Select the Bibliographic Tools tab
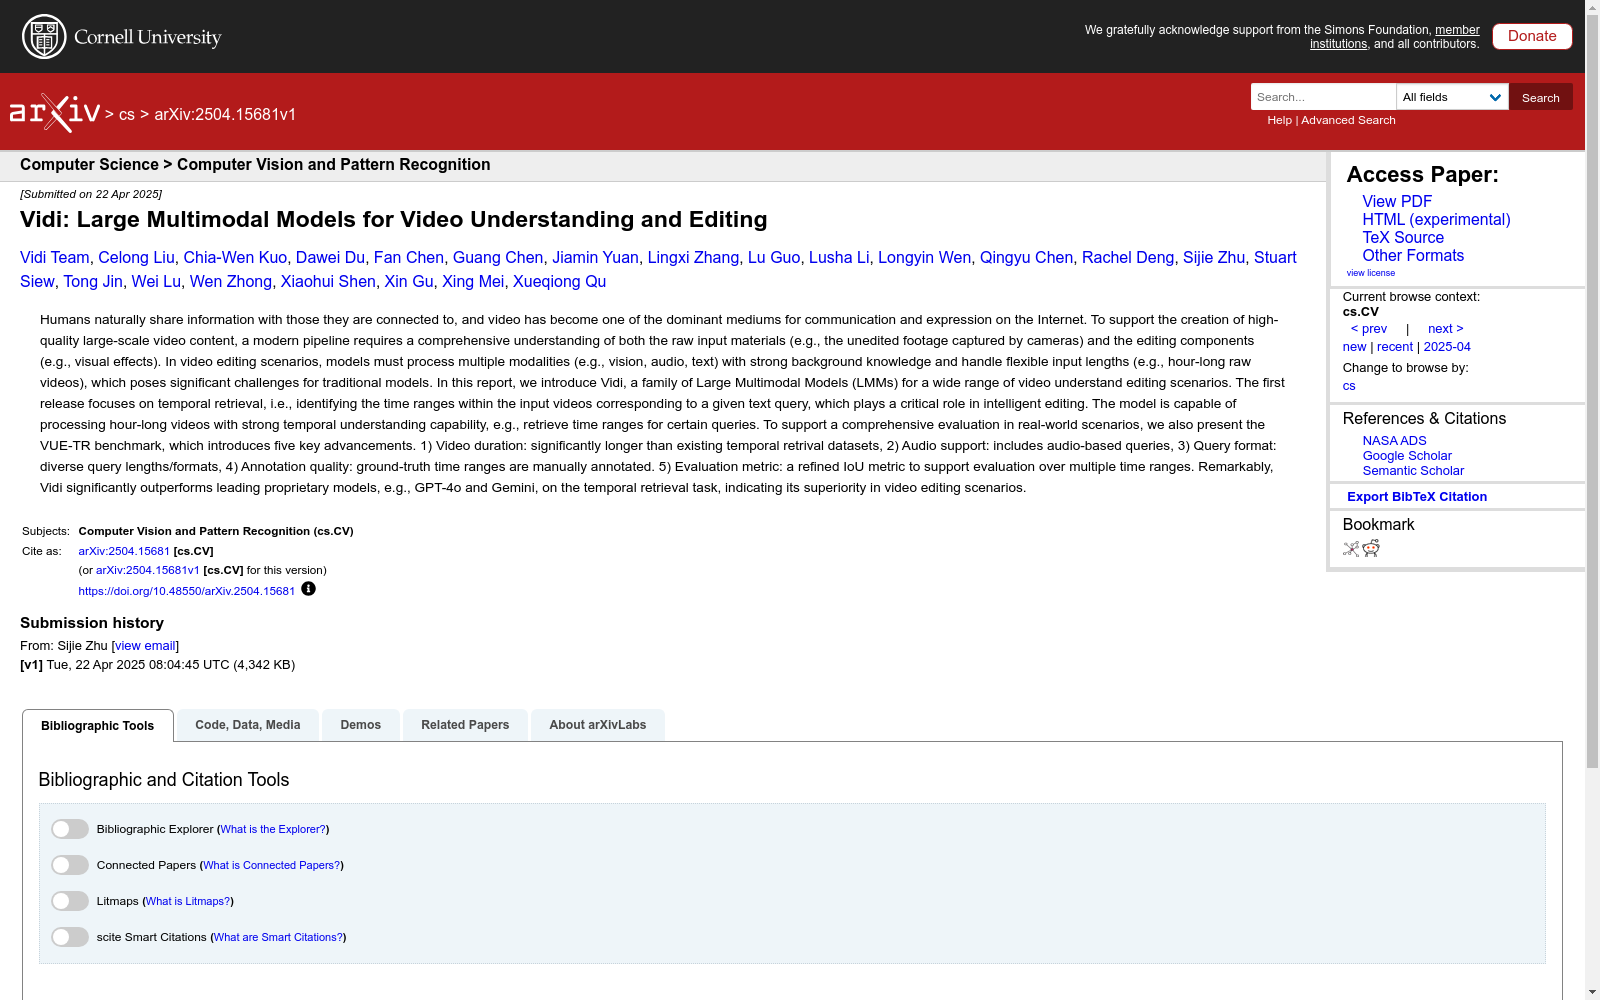The width and height of the screenshot is (1600, 1000). point(98,726)
